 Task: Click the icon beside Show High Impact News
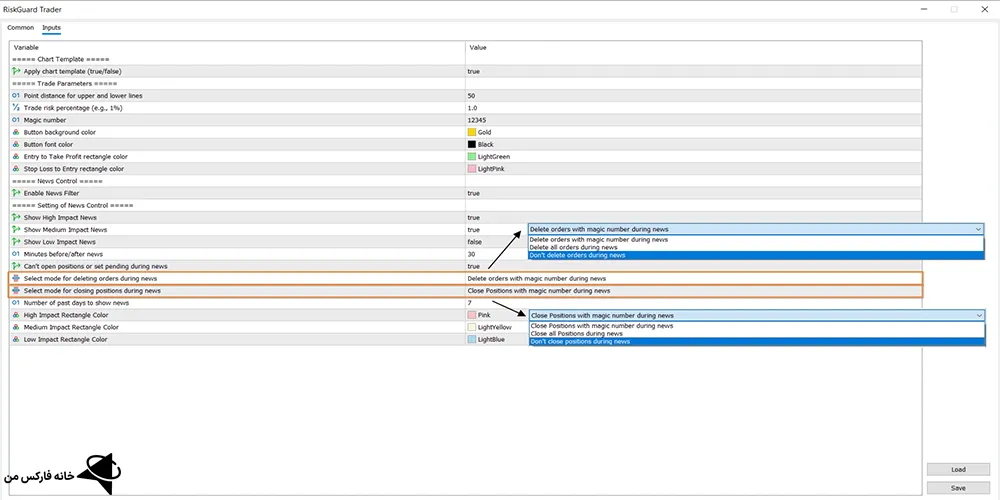pos(16,217)
